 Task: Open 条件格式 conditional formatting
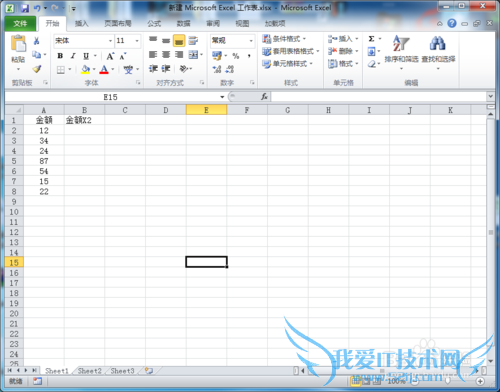click(284, 39)
